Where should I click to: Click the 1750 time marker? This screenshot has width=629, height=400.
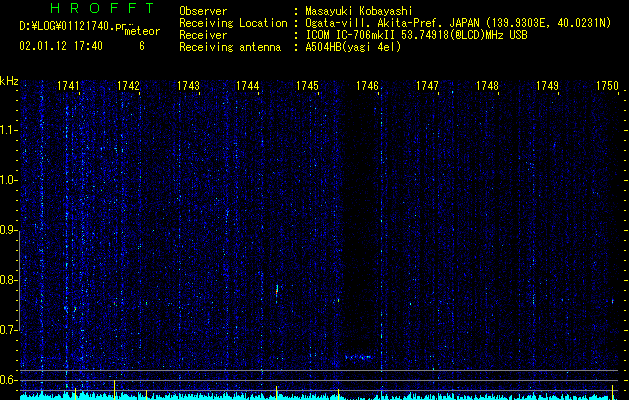point(607,85)
